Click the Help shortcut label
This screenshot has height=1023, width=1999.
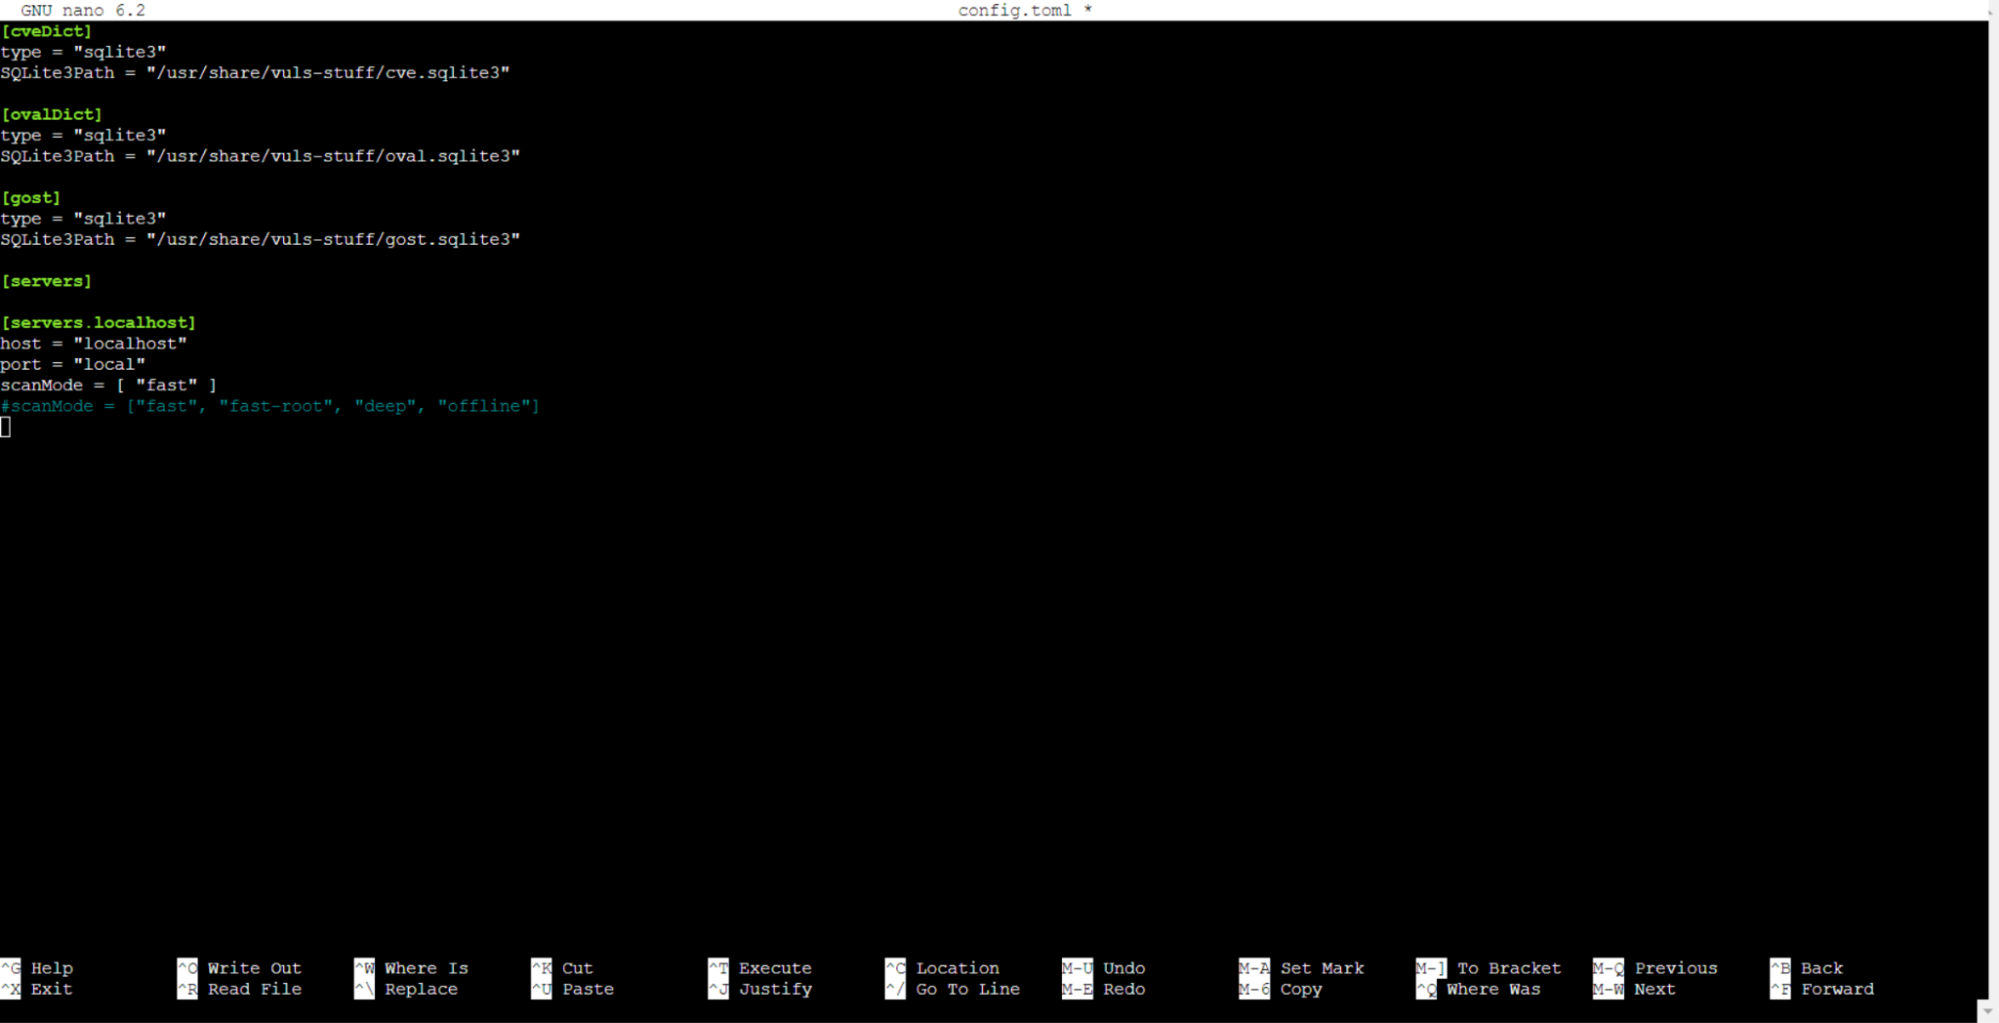(51, 968)
